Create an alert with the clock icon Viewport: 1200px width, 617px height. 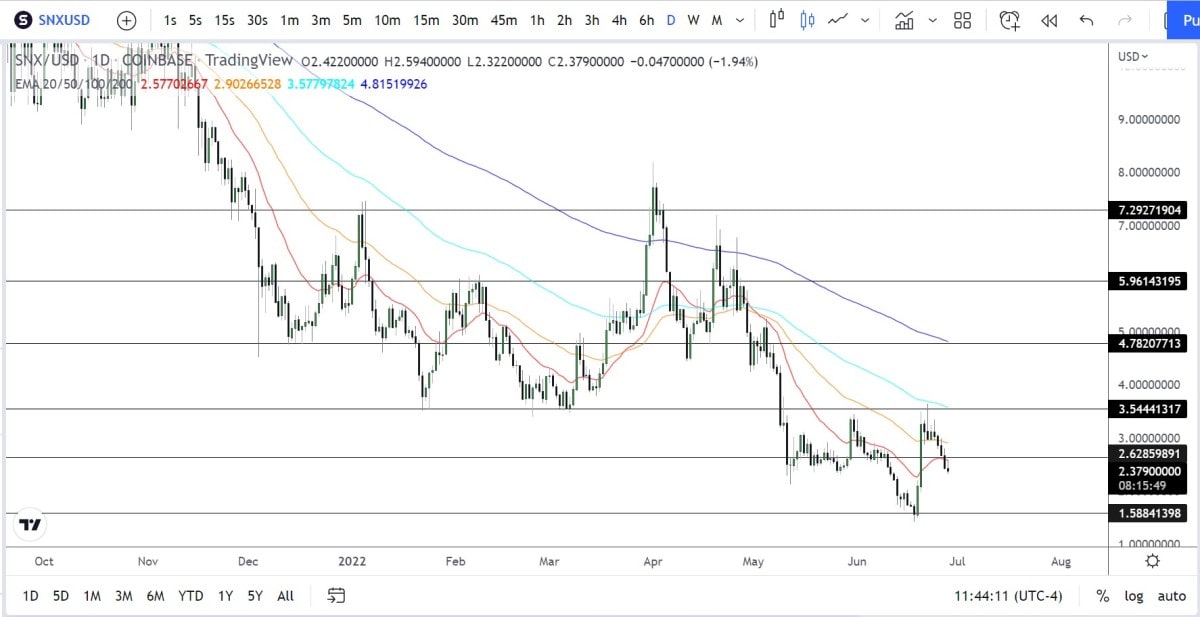point(1010,19)
